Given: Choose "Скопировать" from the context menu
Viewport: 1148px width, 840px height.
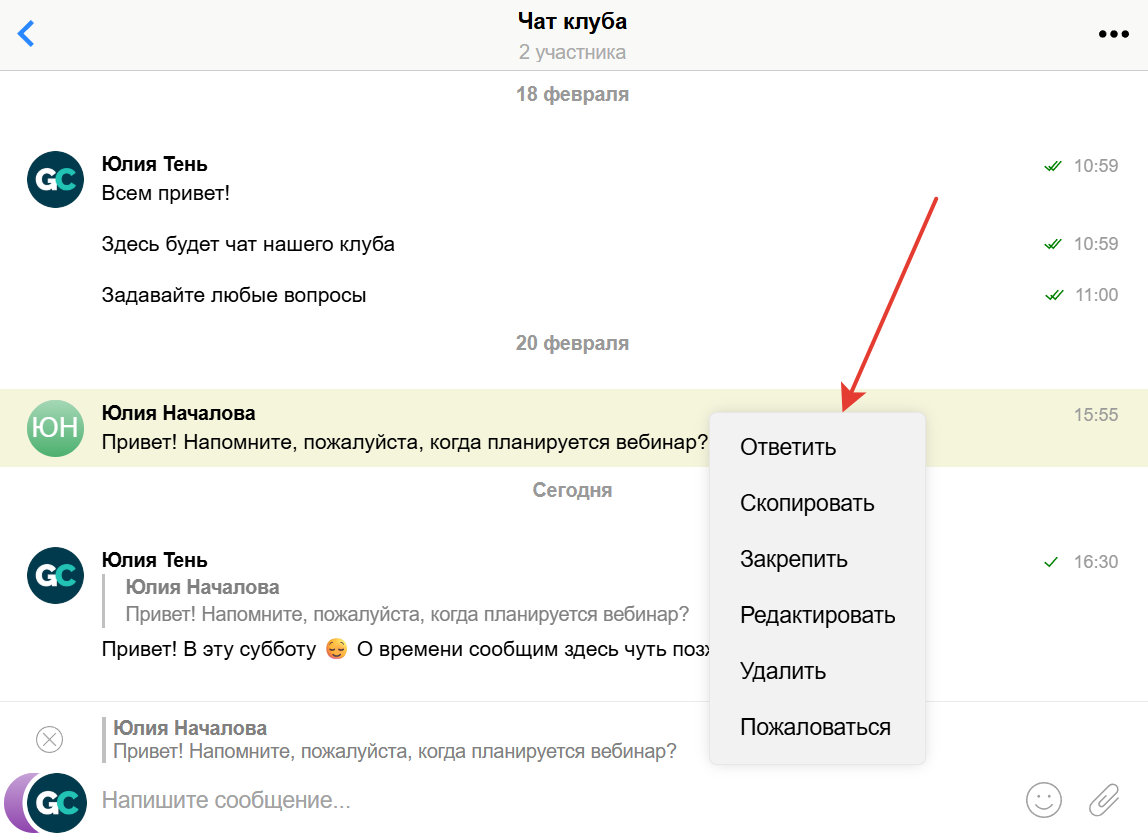Looking at the screenshot, I should 807,503.
